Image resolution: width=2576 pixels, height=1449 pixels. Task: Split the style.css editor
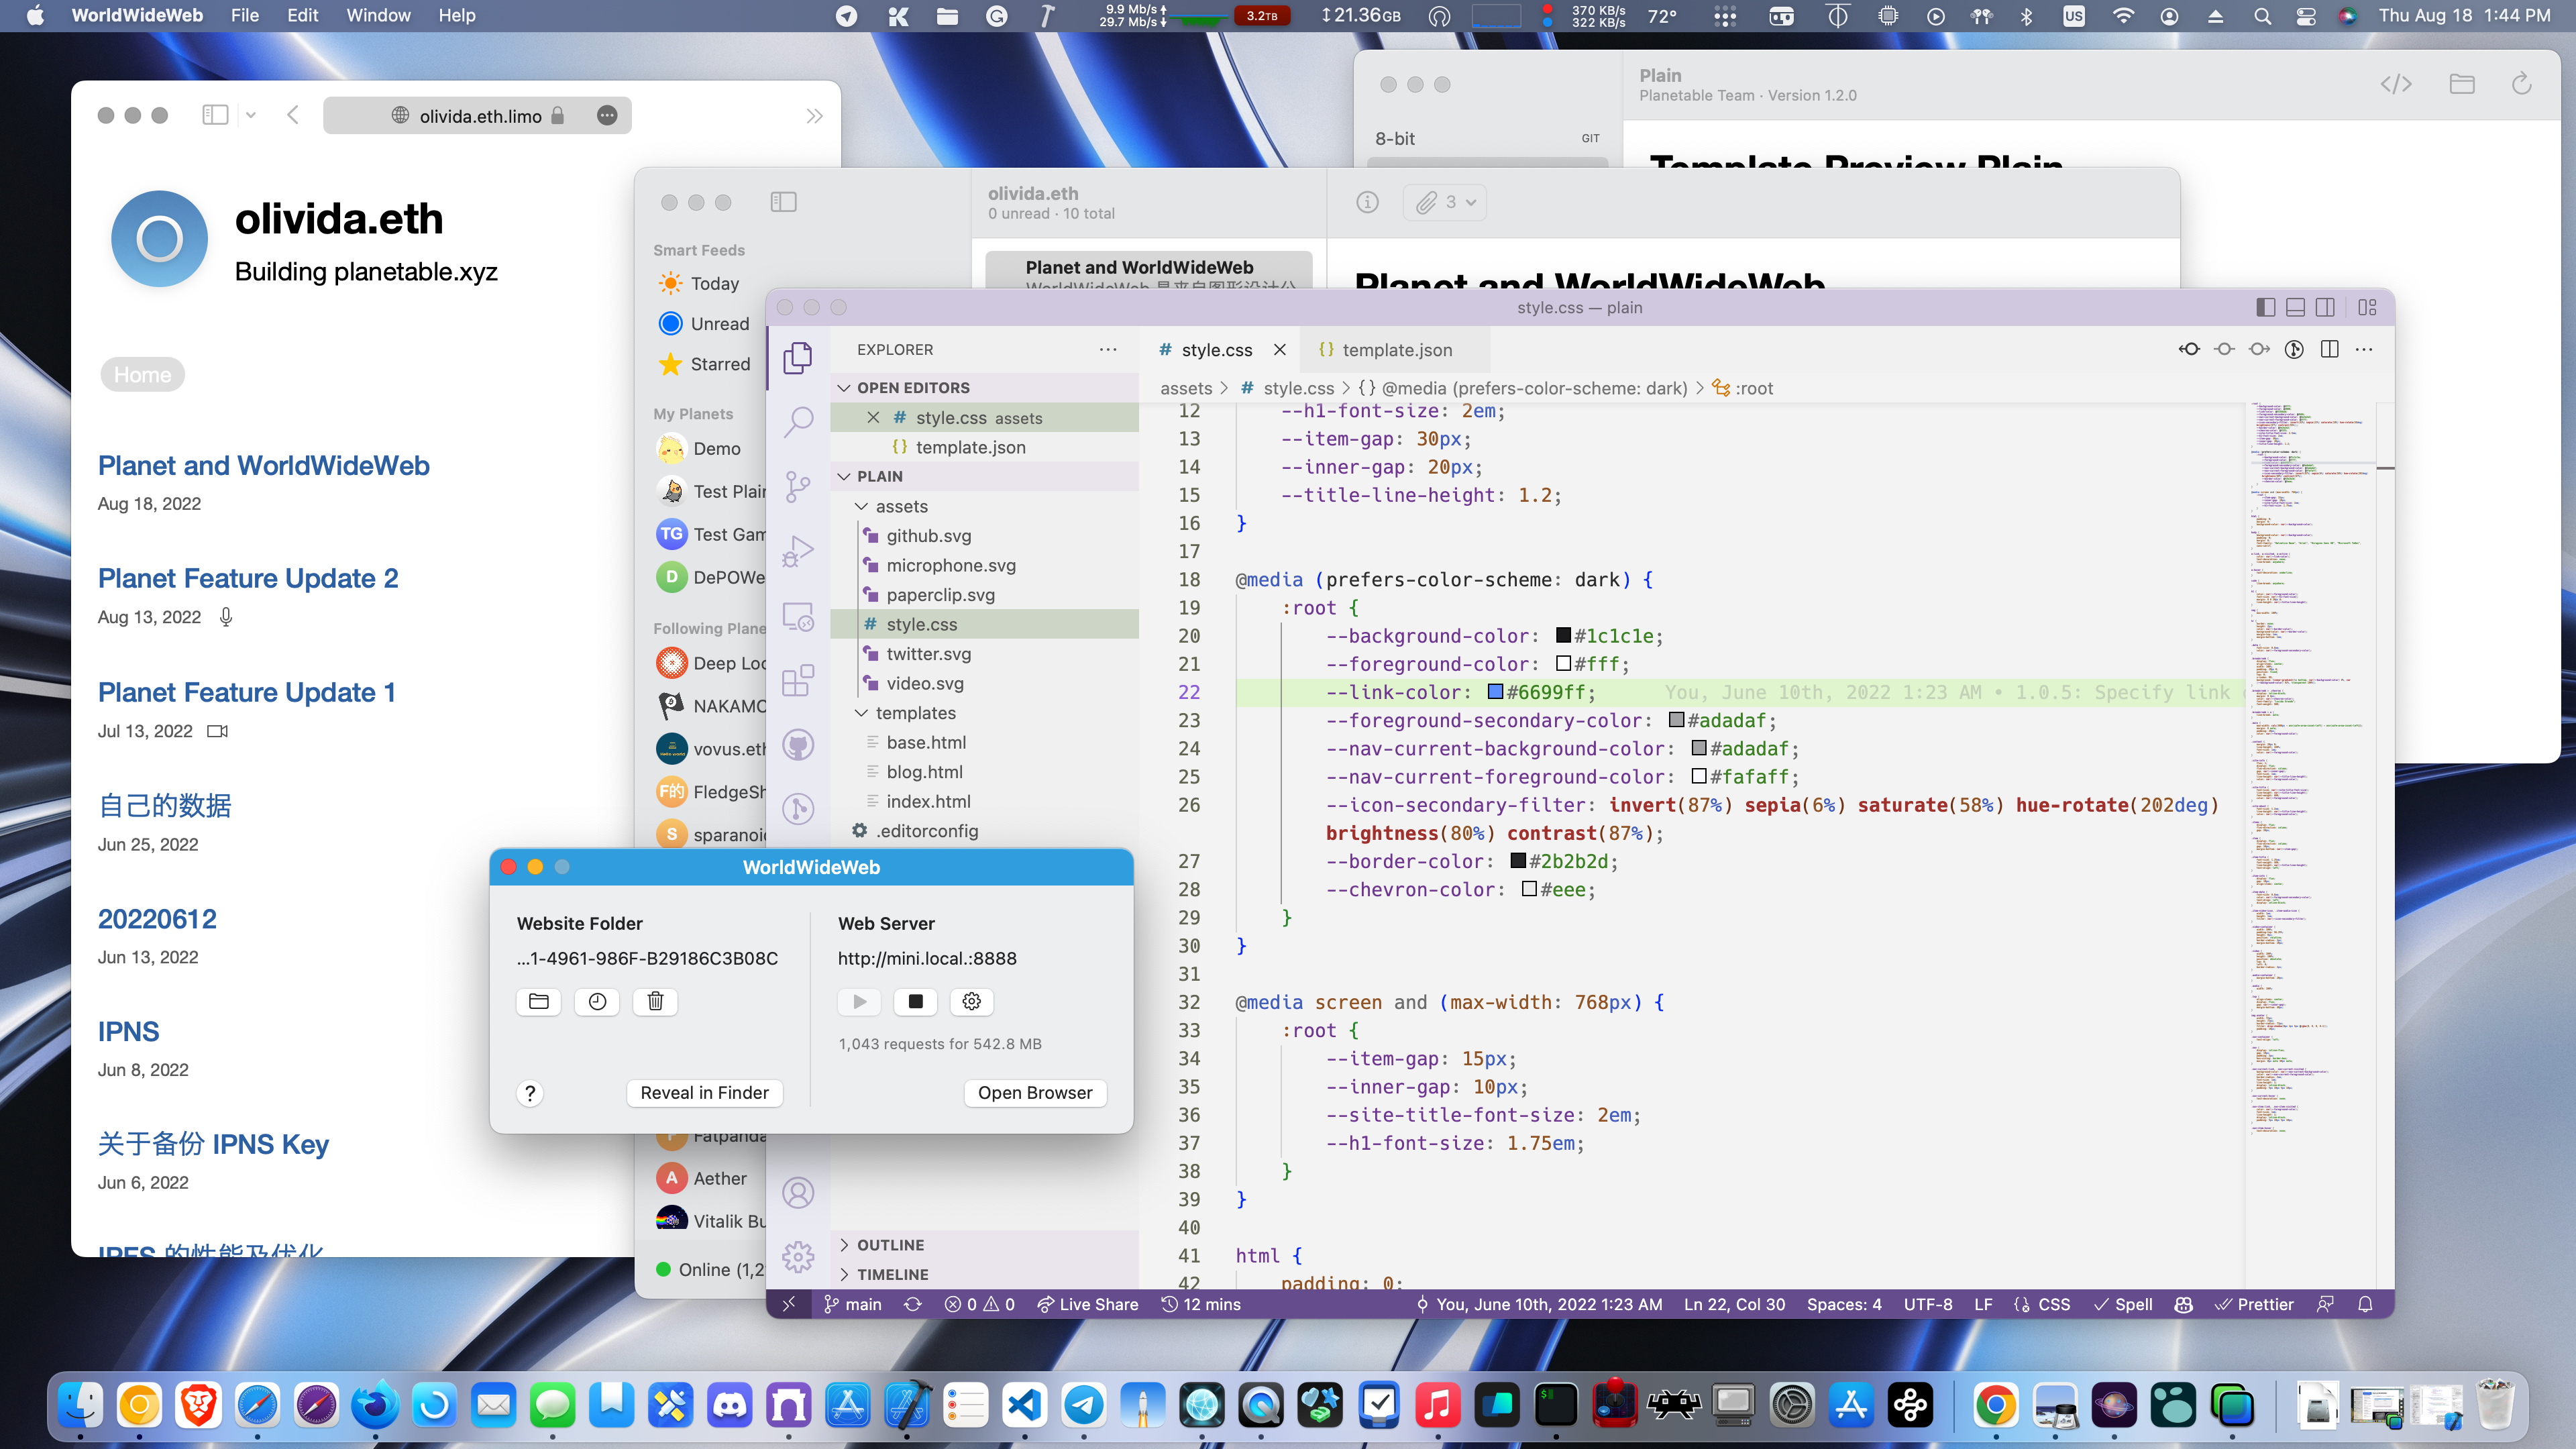click(2330, 349)
